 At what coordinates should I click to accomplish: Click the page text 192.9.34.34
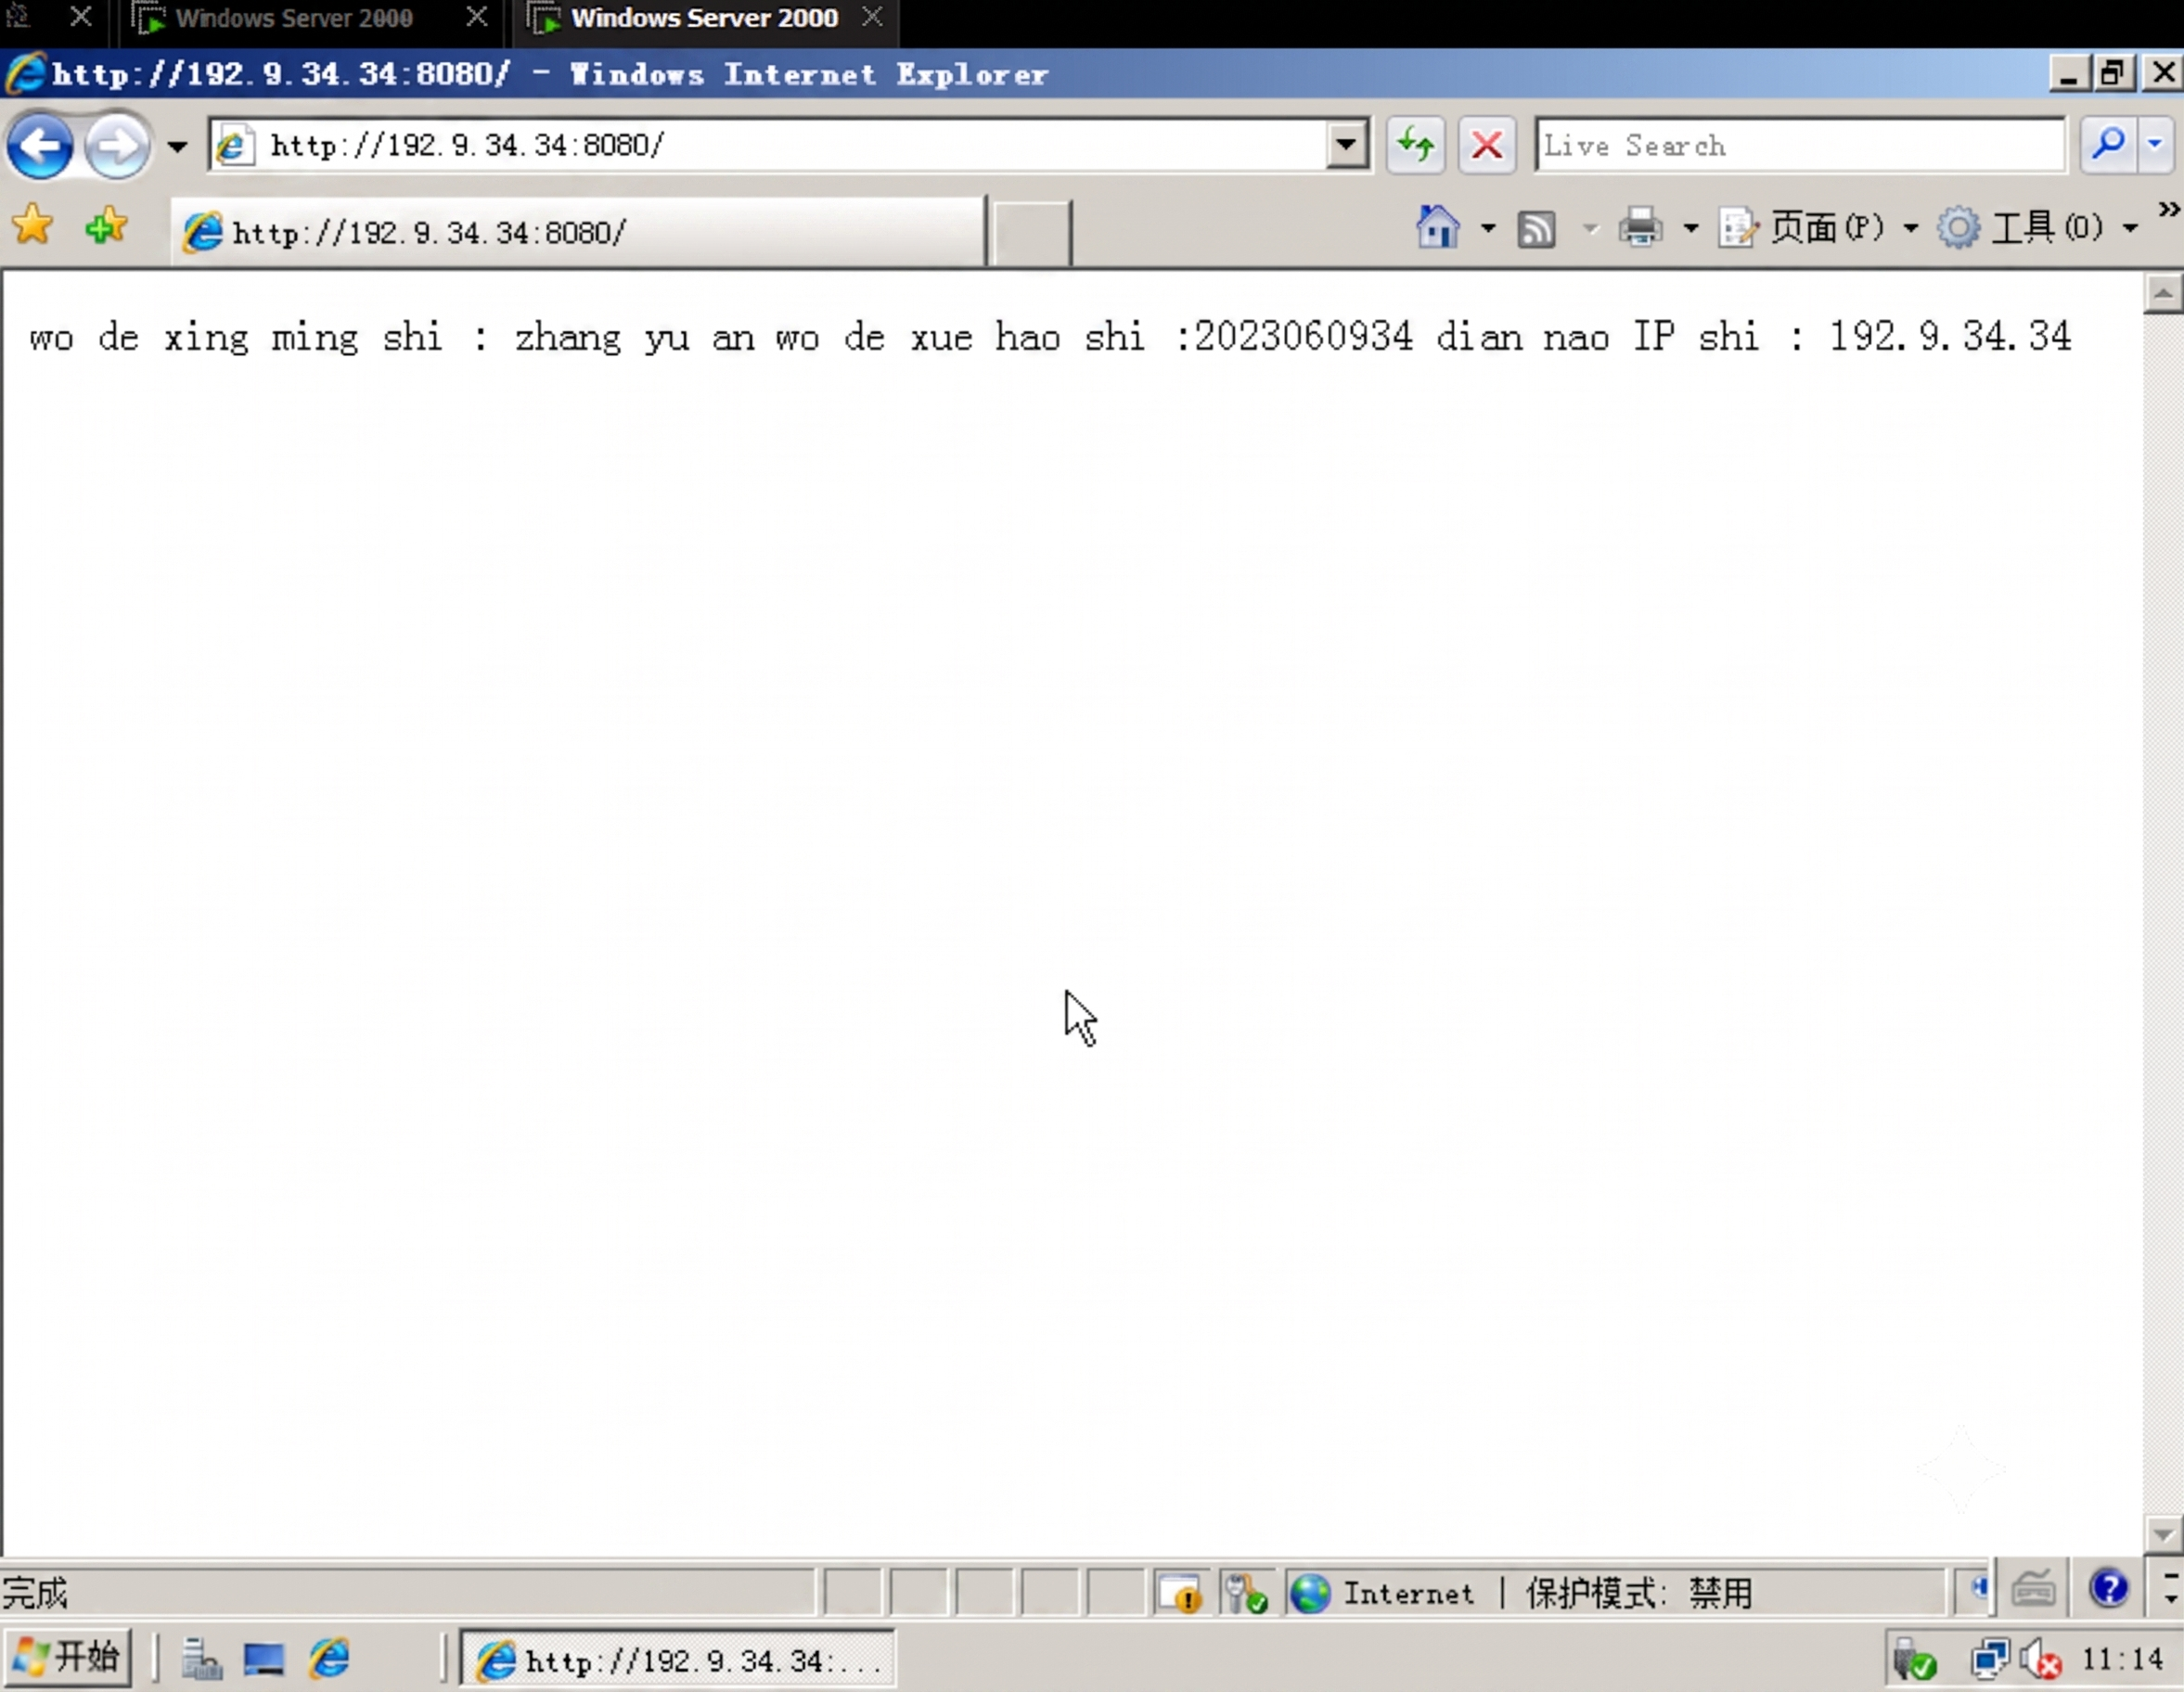point(1951,337)
